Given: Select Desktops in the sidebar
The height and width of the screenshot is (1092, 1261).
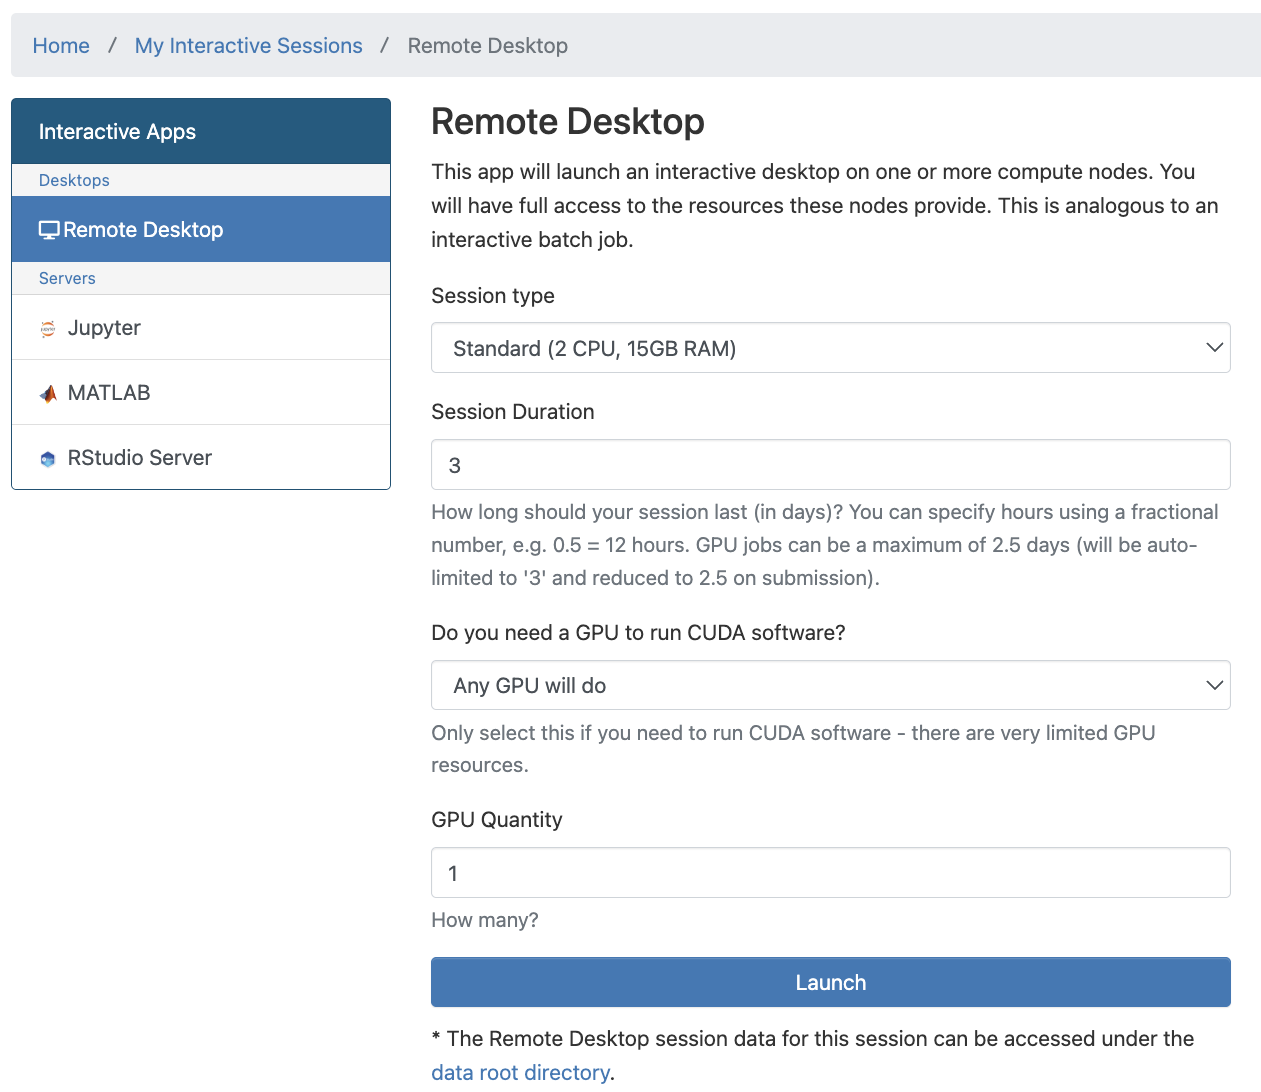Looking at the screenshot, I should (x=74, y=180).
